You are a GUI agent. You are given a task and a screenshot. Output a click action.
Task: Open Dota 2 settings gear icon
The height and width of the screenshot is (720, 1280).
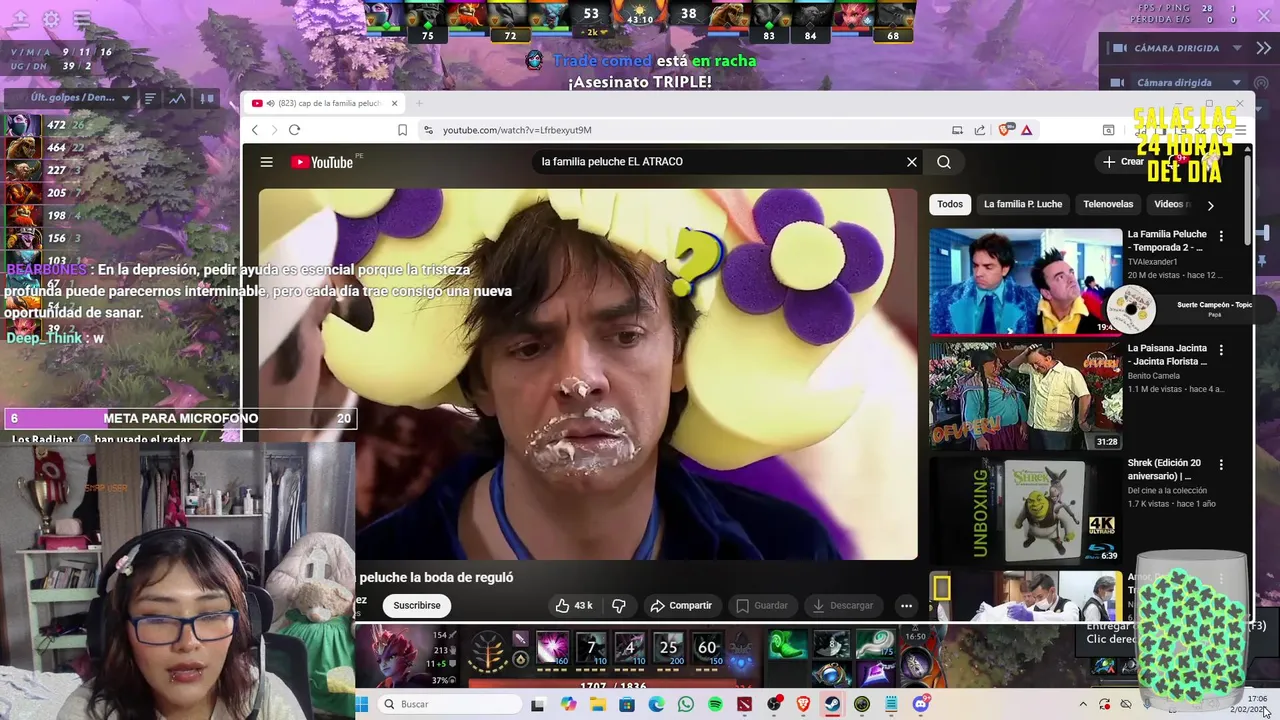click(51, 19)
